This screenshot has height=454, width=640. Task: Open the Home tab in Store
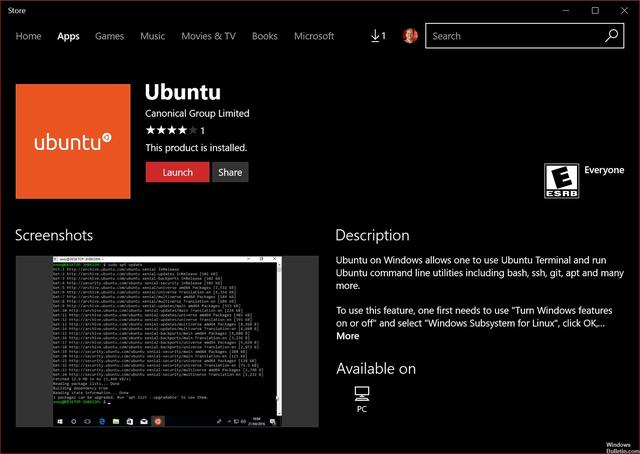coord(29,36)
